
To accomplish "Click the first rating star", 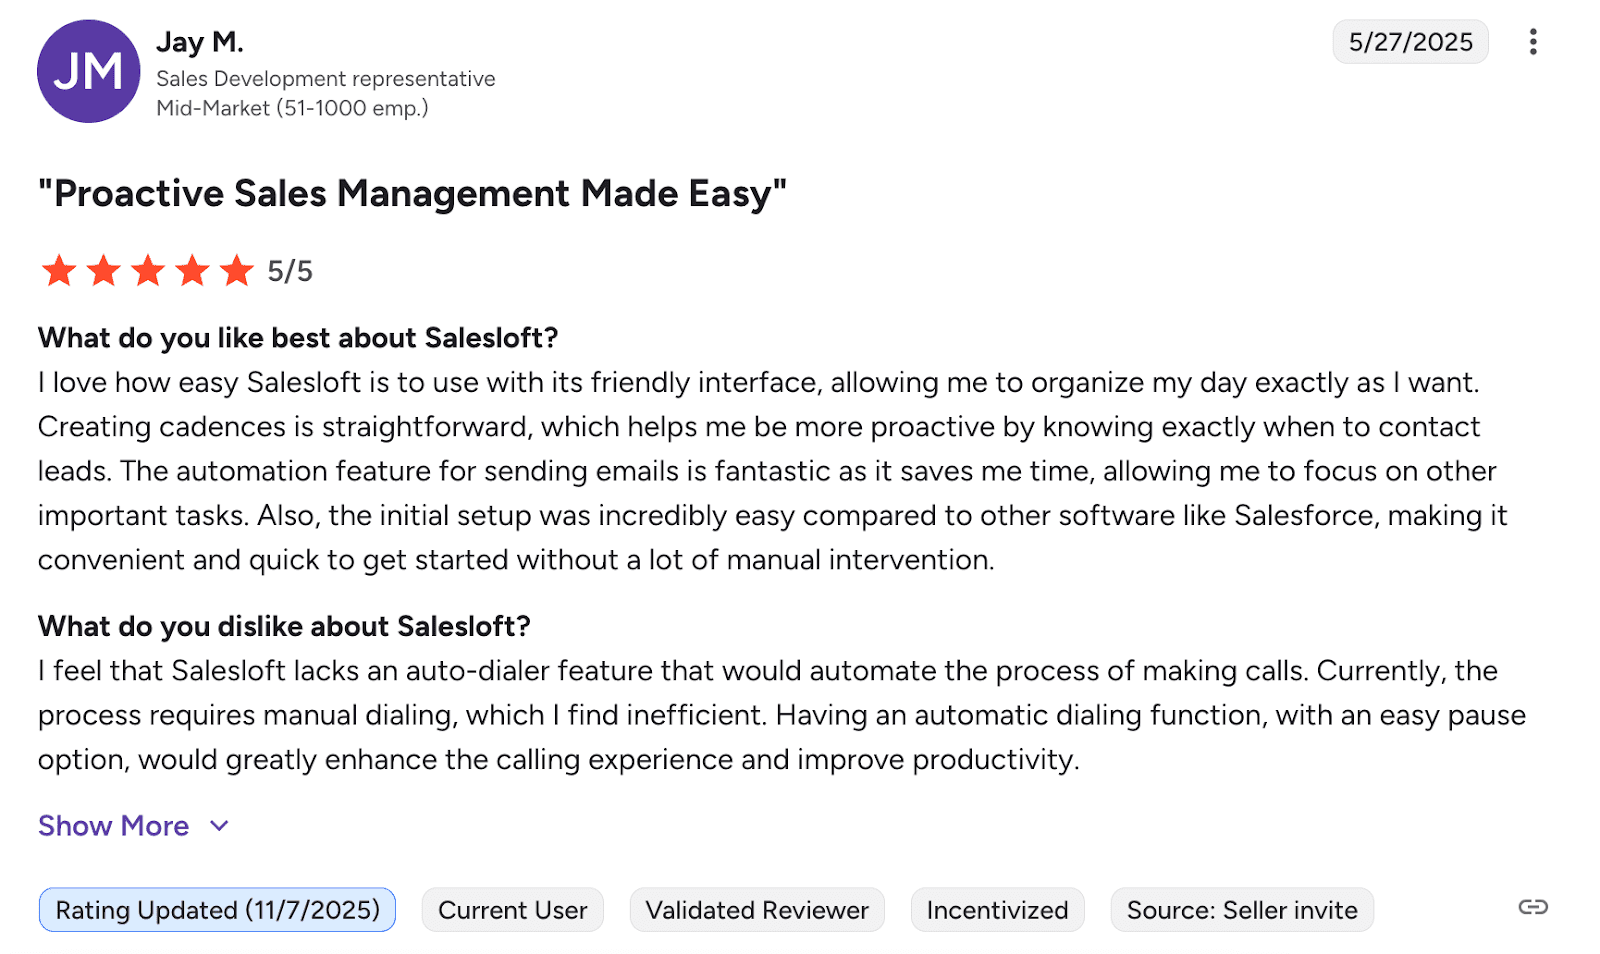I will pyautogui.click(x=59, y=270).
